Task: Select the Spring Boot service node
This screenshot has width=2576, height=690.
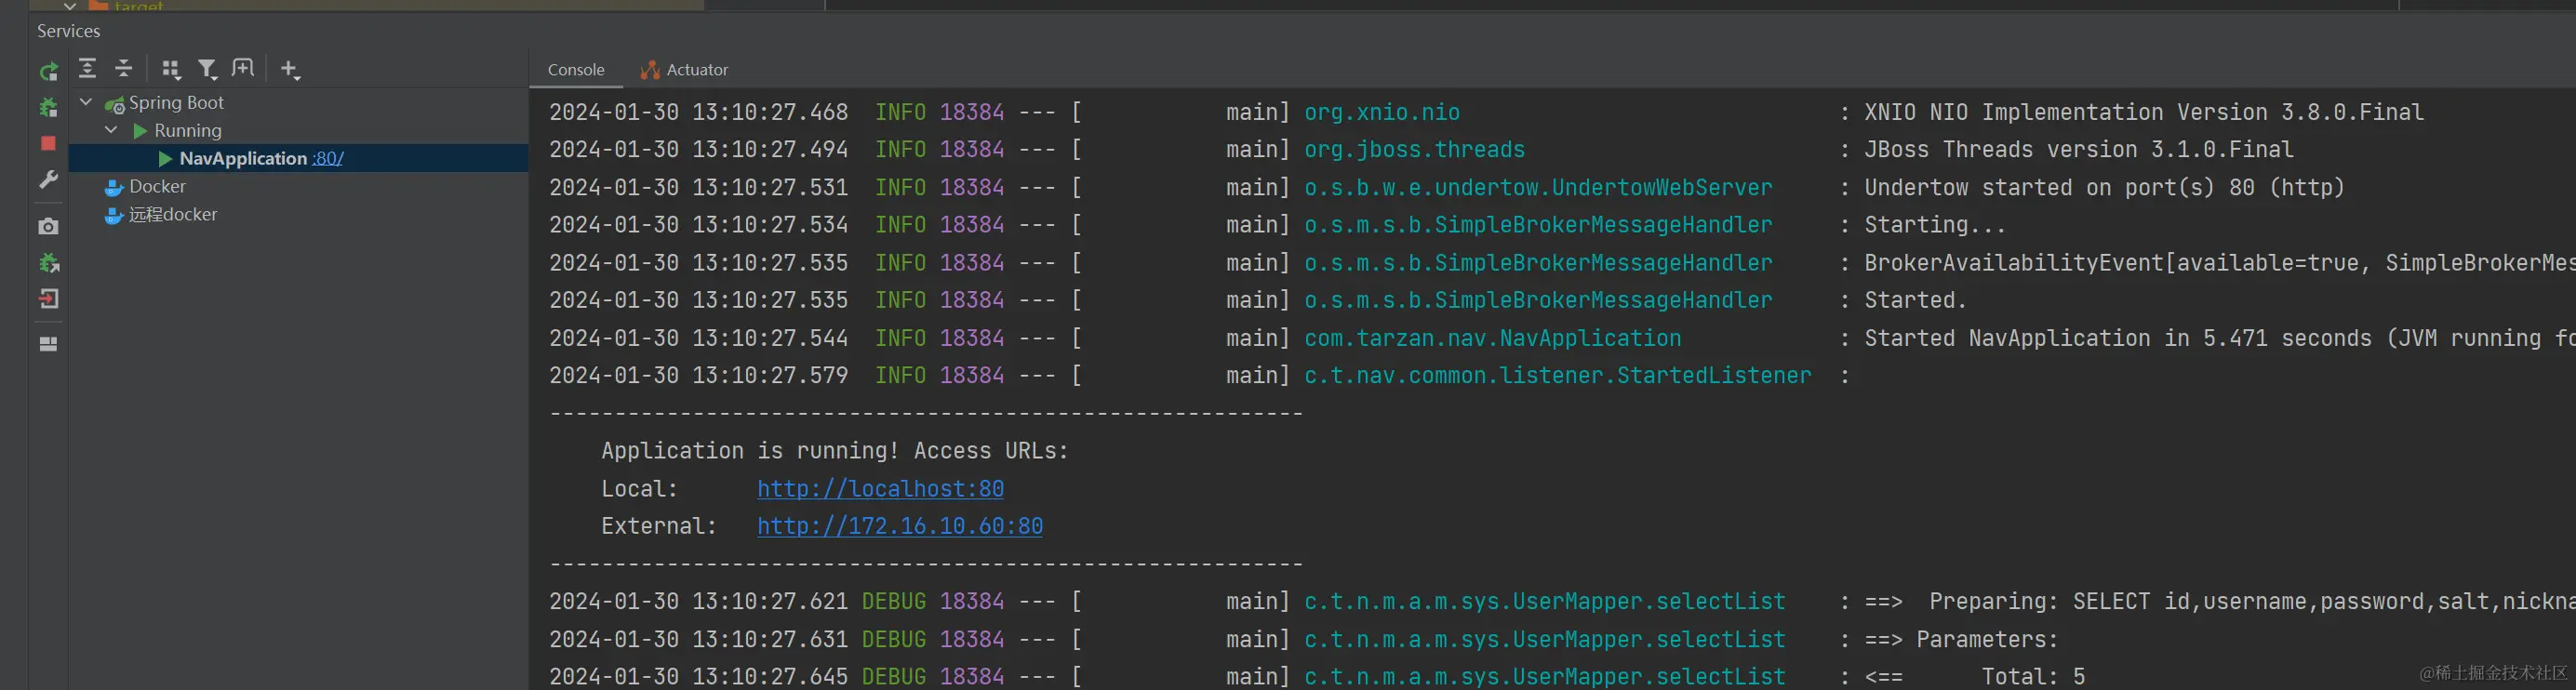Action: [x=176, y=103]
